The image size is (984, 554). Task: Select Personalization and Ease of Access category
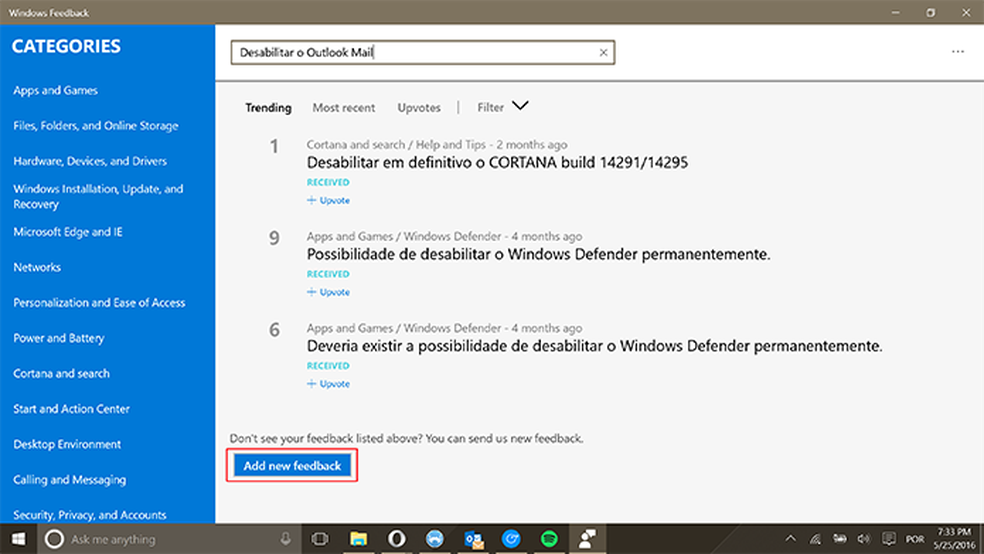pos(99,302)
